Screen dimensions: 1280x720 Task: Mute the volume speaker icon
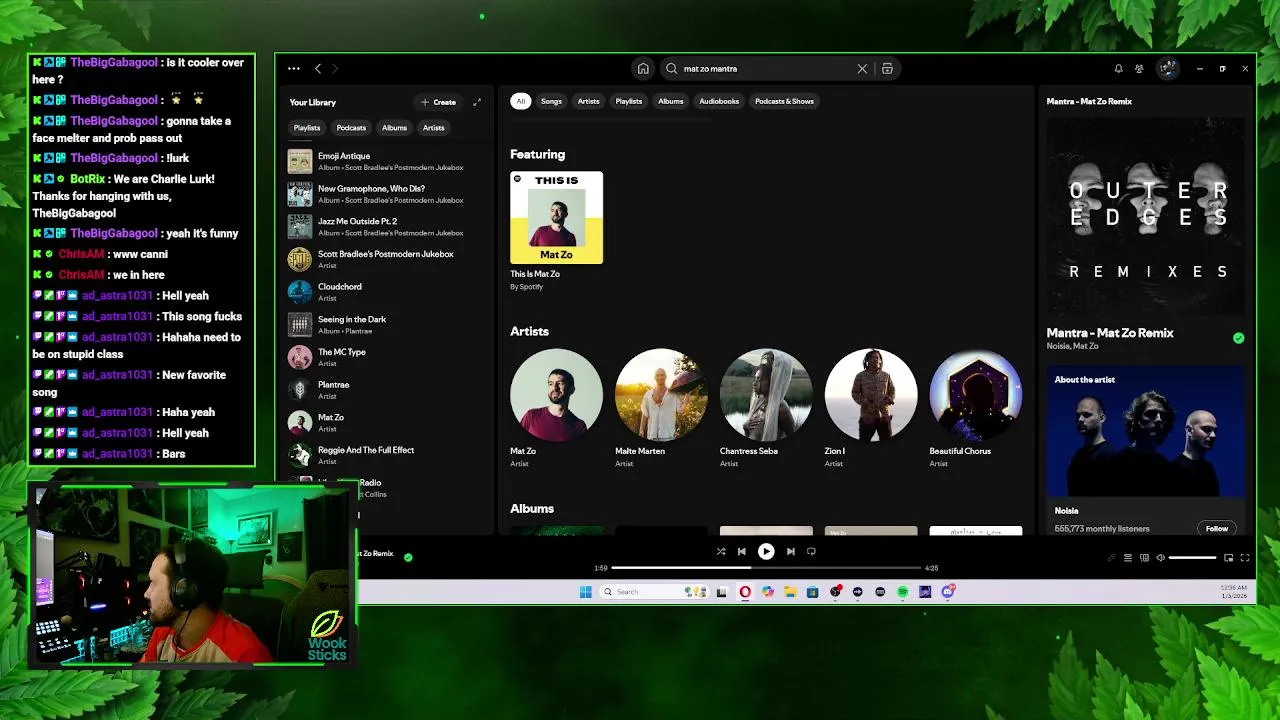click(1160, 558)
